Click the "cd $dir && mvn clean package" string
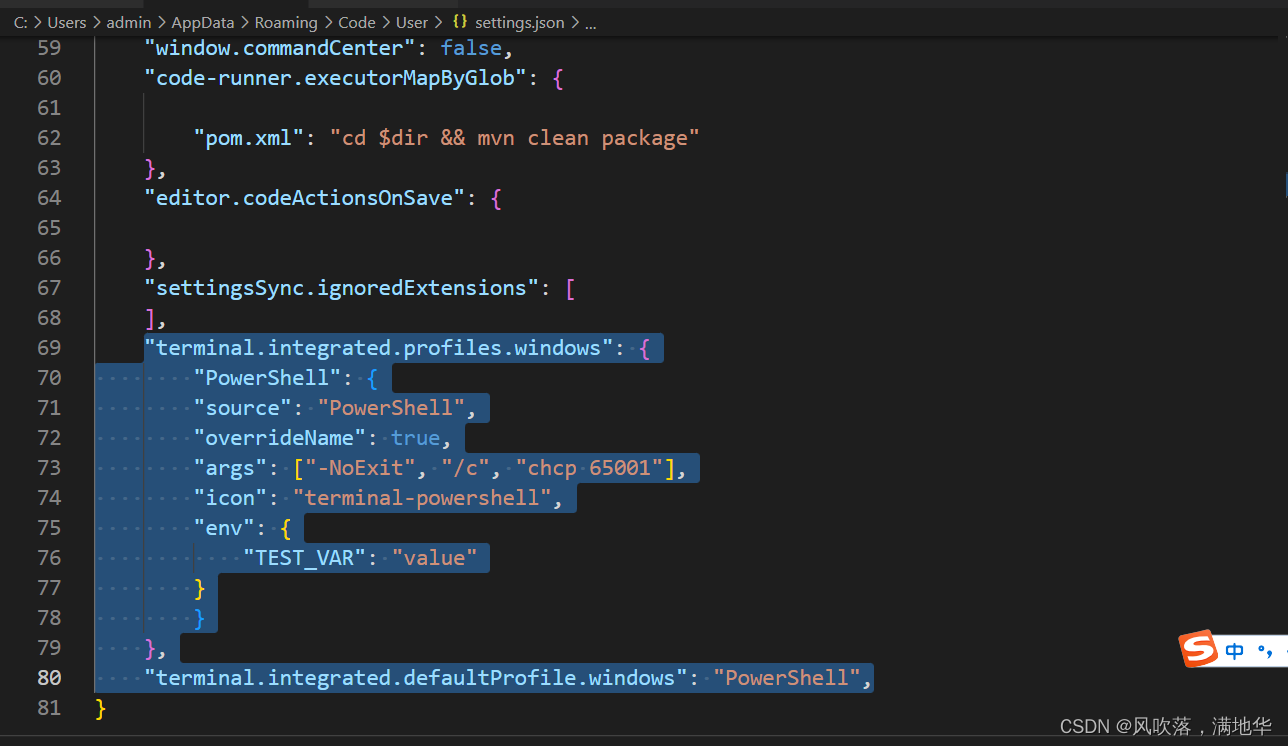Screen dimensions: 1288x746 (515, 138)
